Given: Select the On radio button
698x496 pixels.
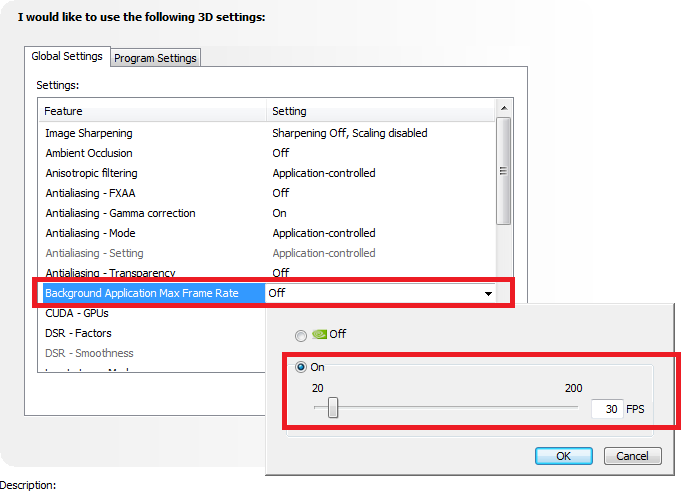Looking at the screenshot, I should (301, 367).
